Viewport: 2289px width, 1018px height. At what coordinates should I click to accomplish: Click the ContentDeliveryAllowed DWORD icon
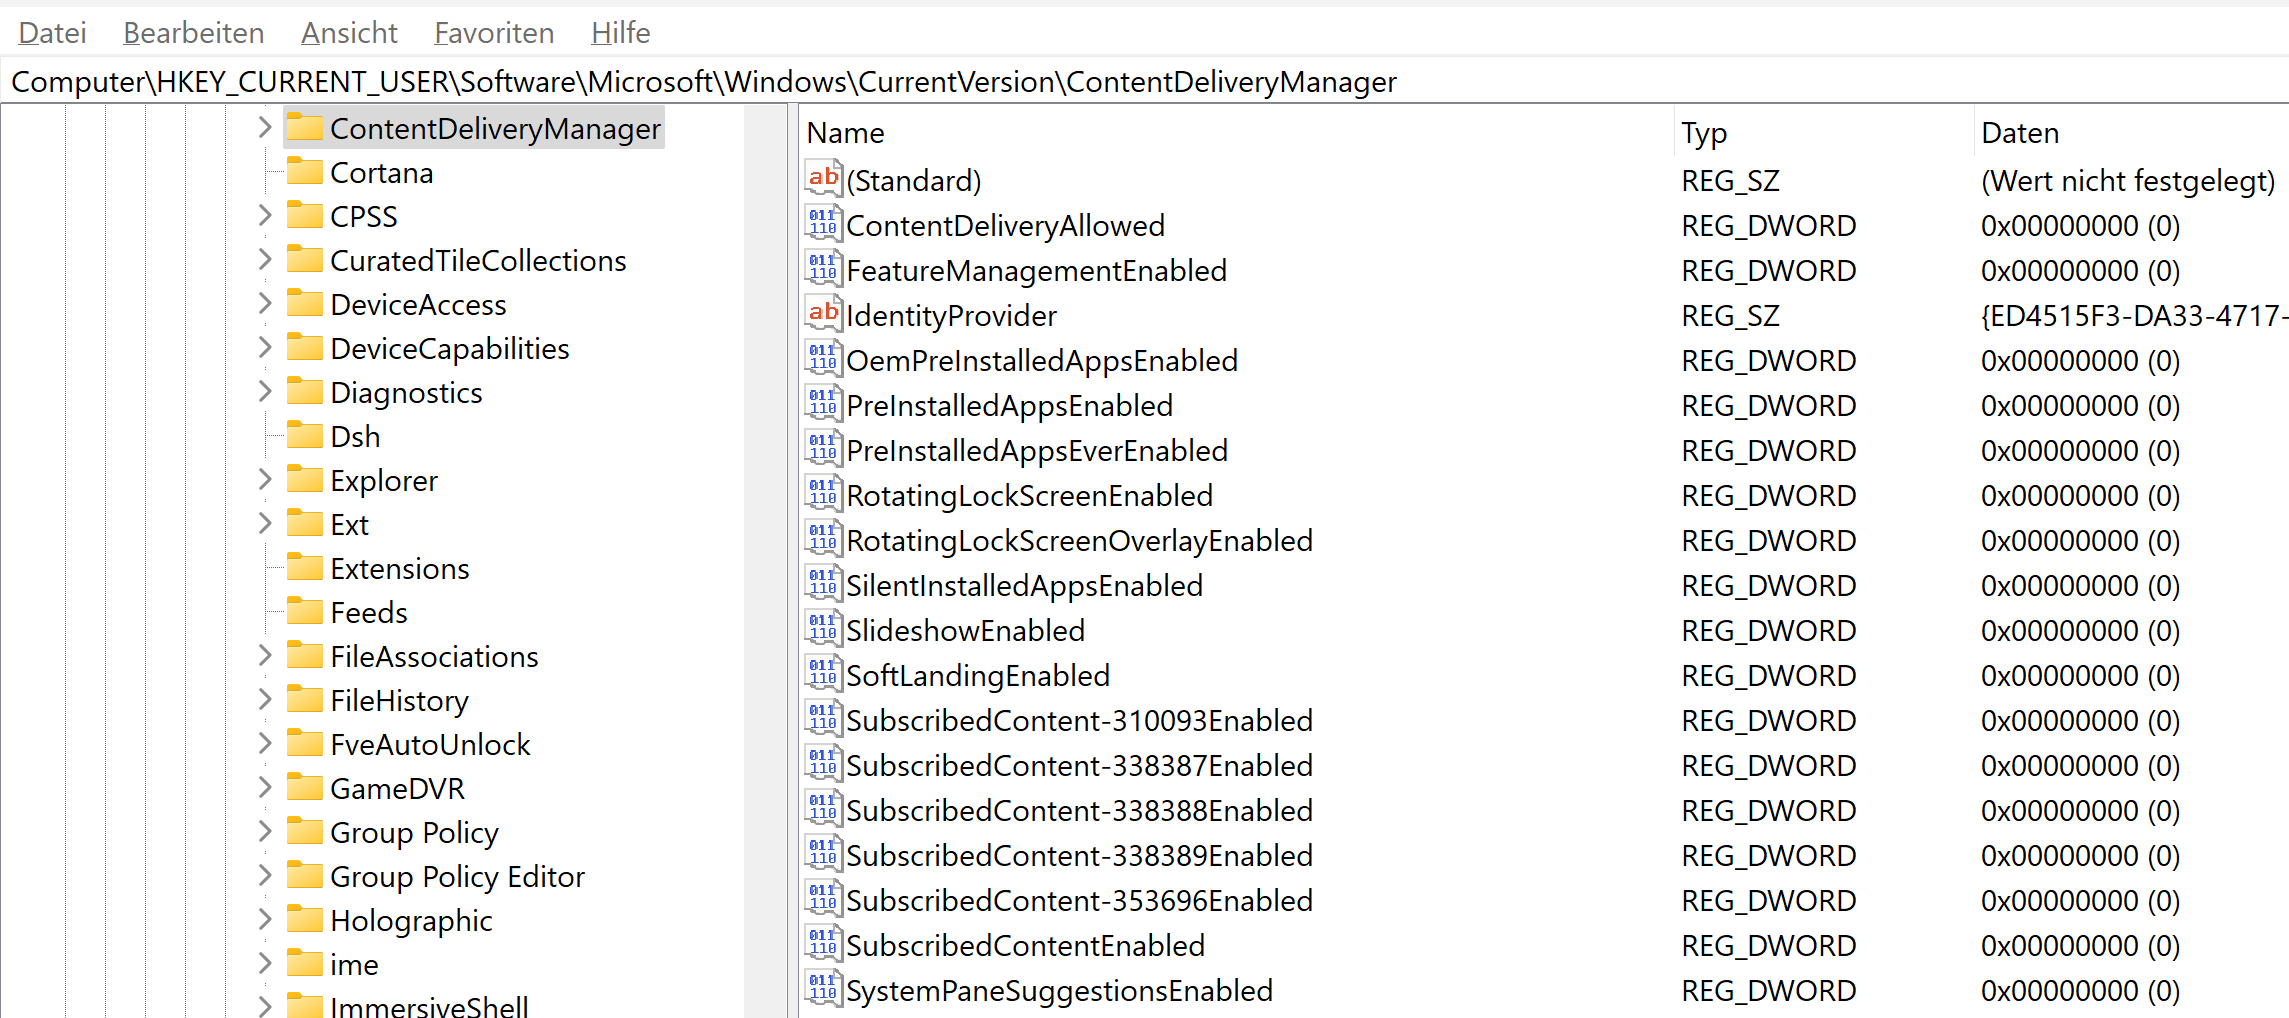[x=823, y=224]
